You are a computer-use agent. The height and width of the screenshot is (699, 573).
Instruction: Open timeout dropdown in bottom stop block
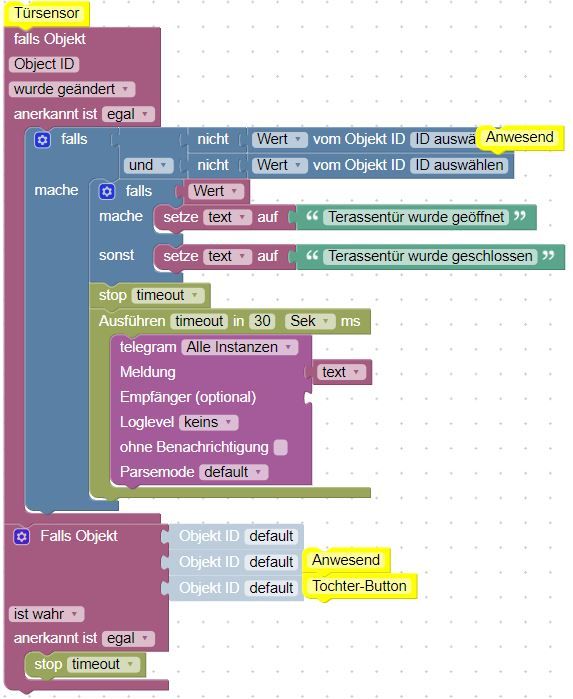click(103, 664)
